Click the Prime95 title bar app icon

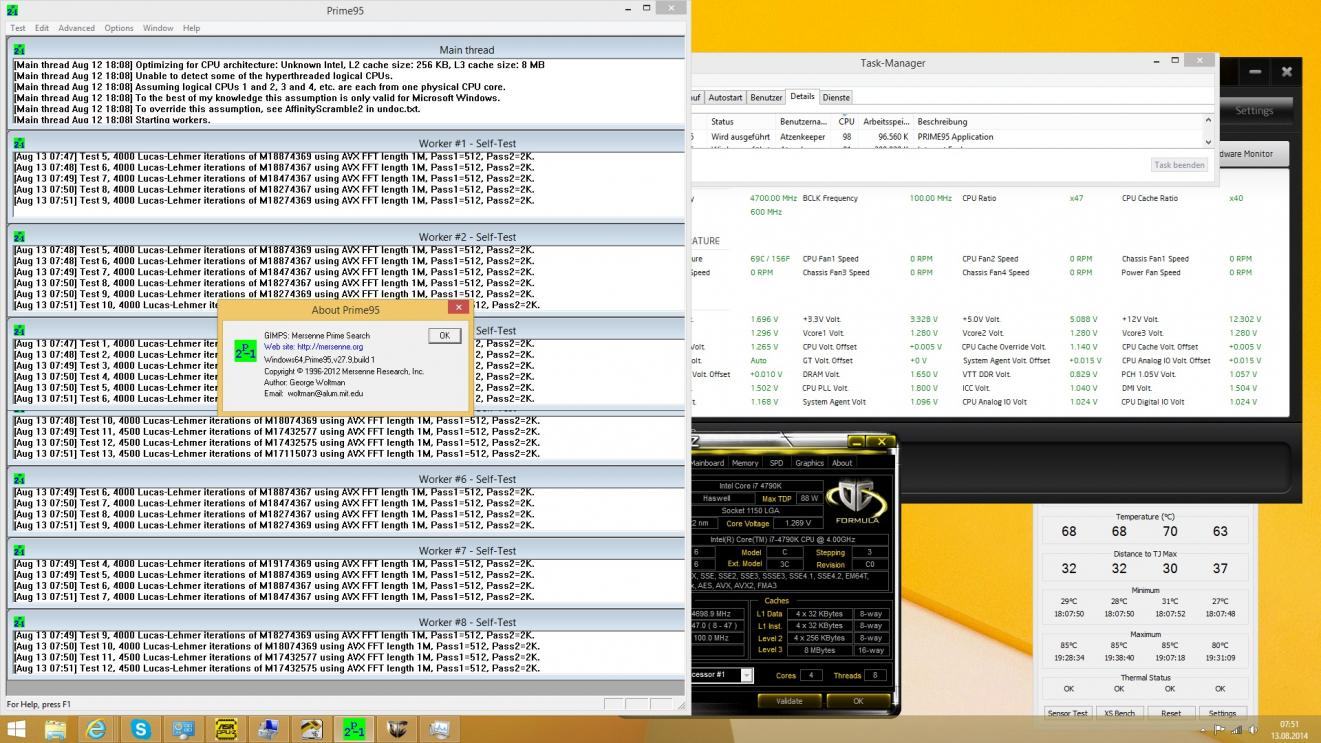pos(12,9)
